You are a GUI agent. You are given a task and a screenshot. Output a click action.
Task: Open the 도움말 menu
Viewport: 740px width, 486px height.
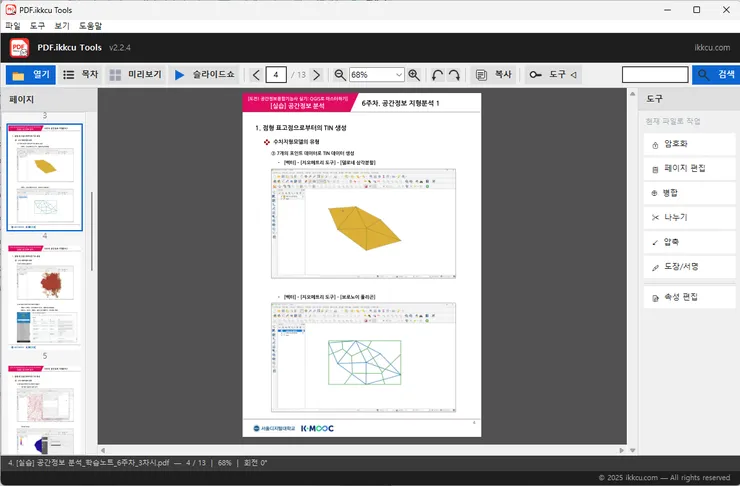[90, 26]
